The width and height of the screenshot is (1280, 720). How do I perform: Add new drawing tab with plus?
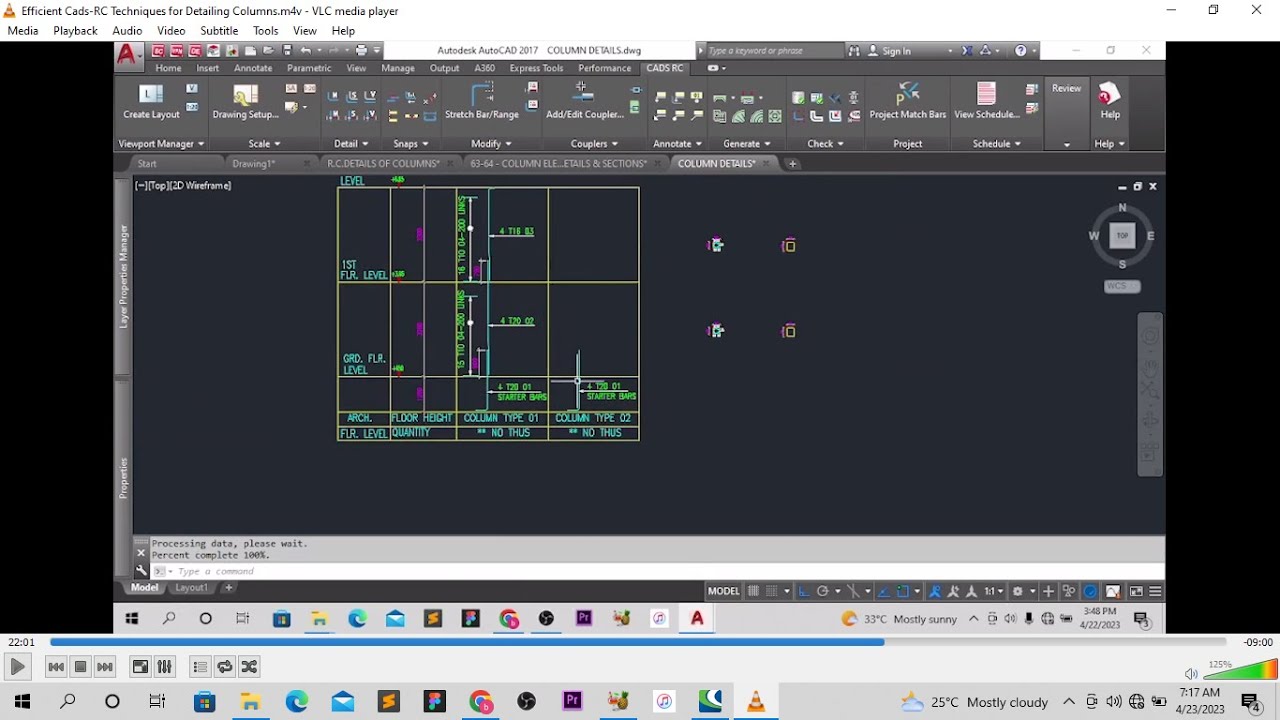[793, 163]
